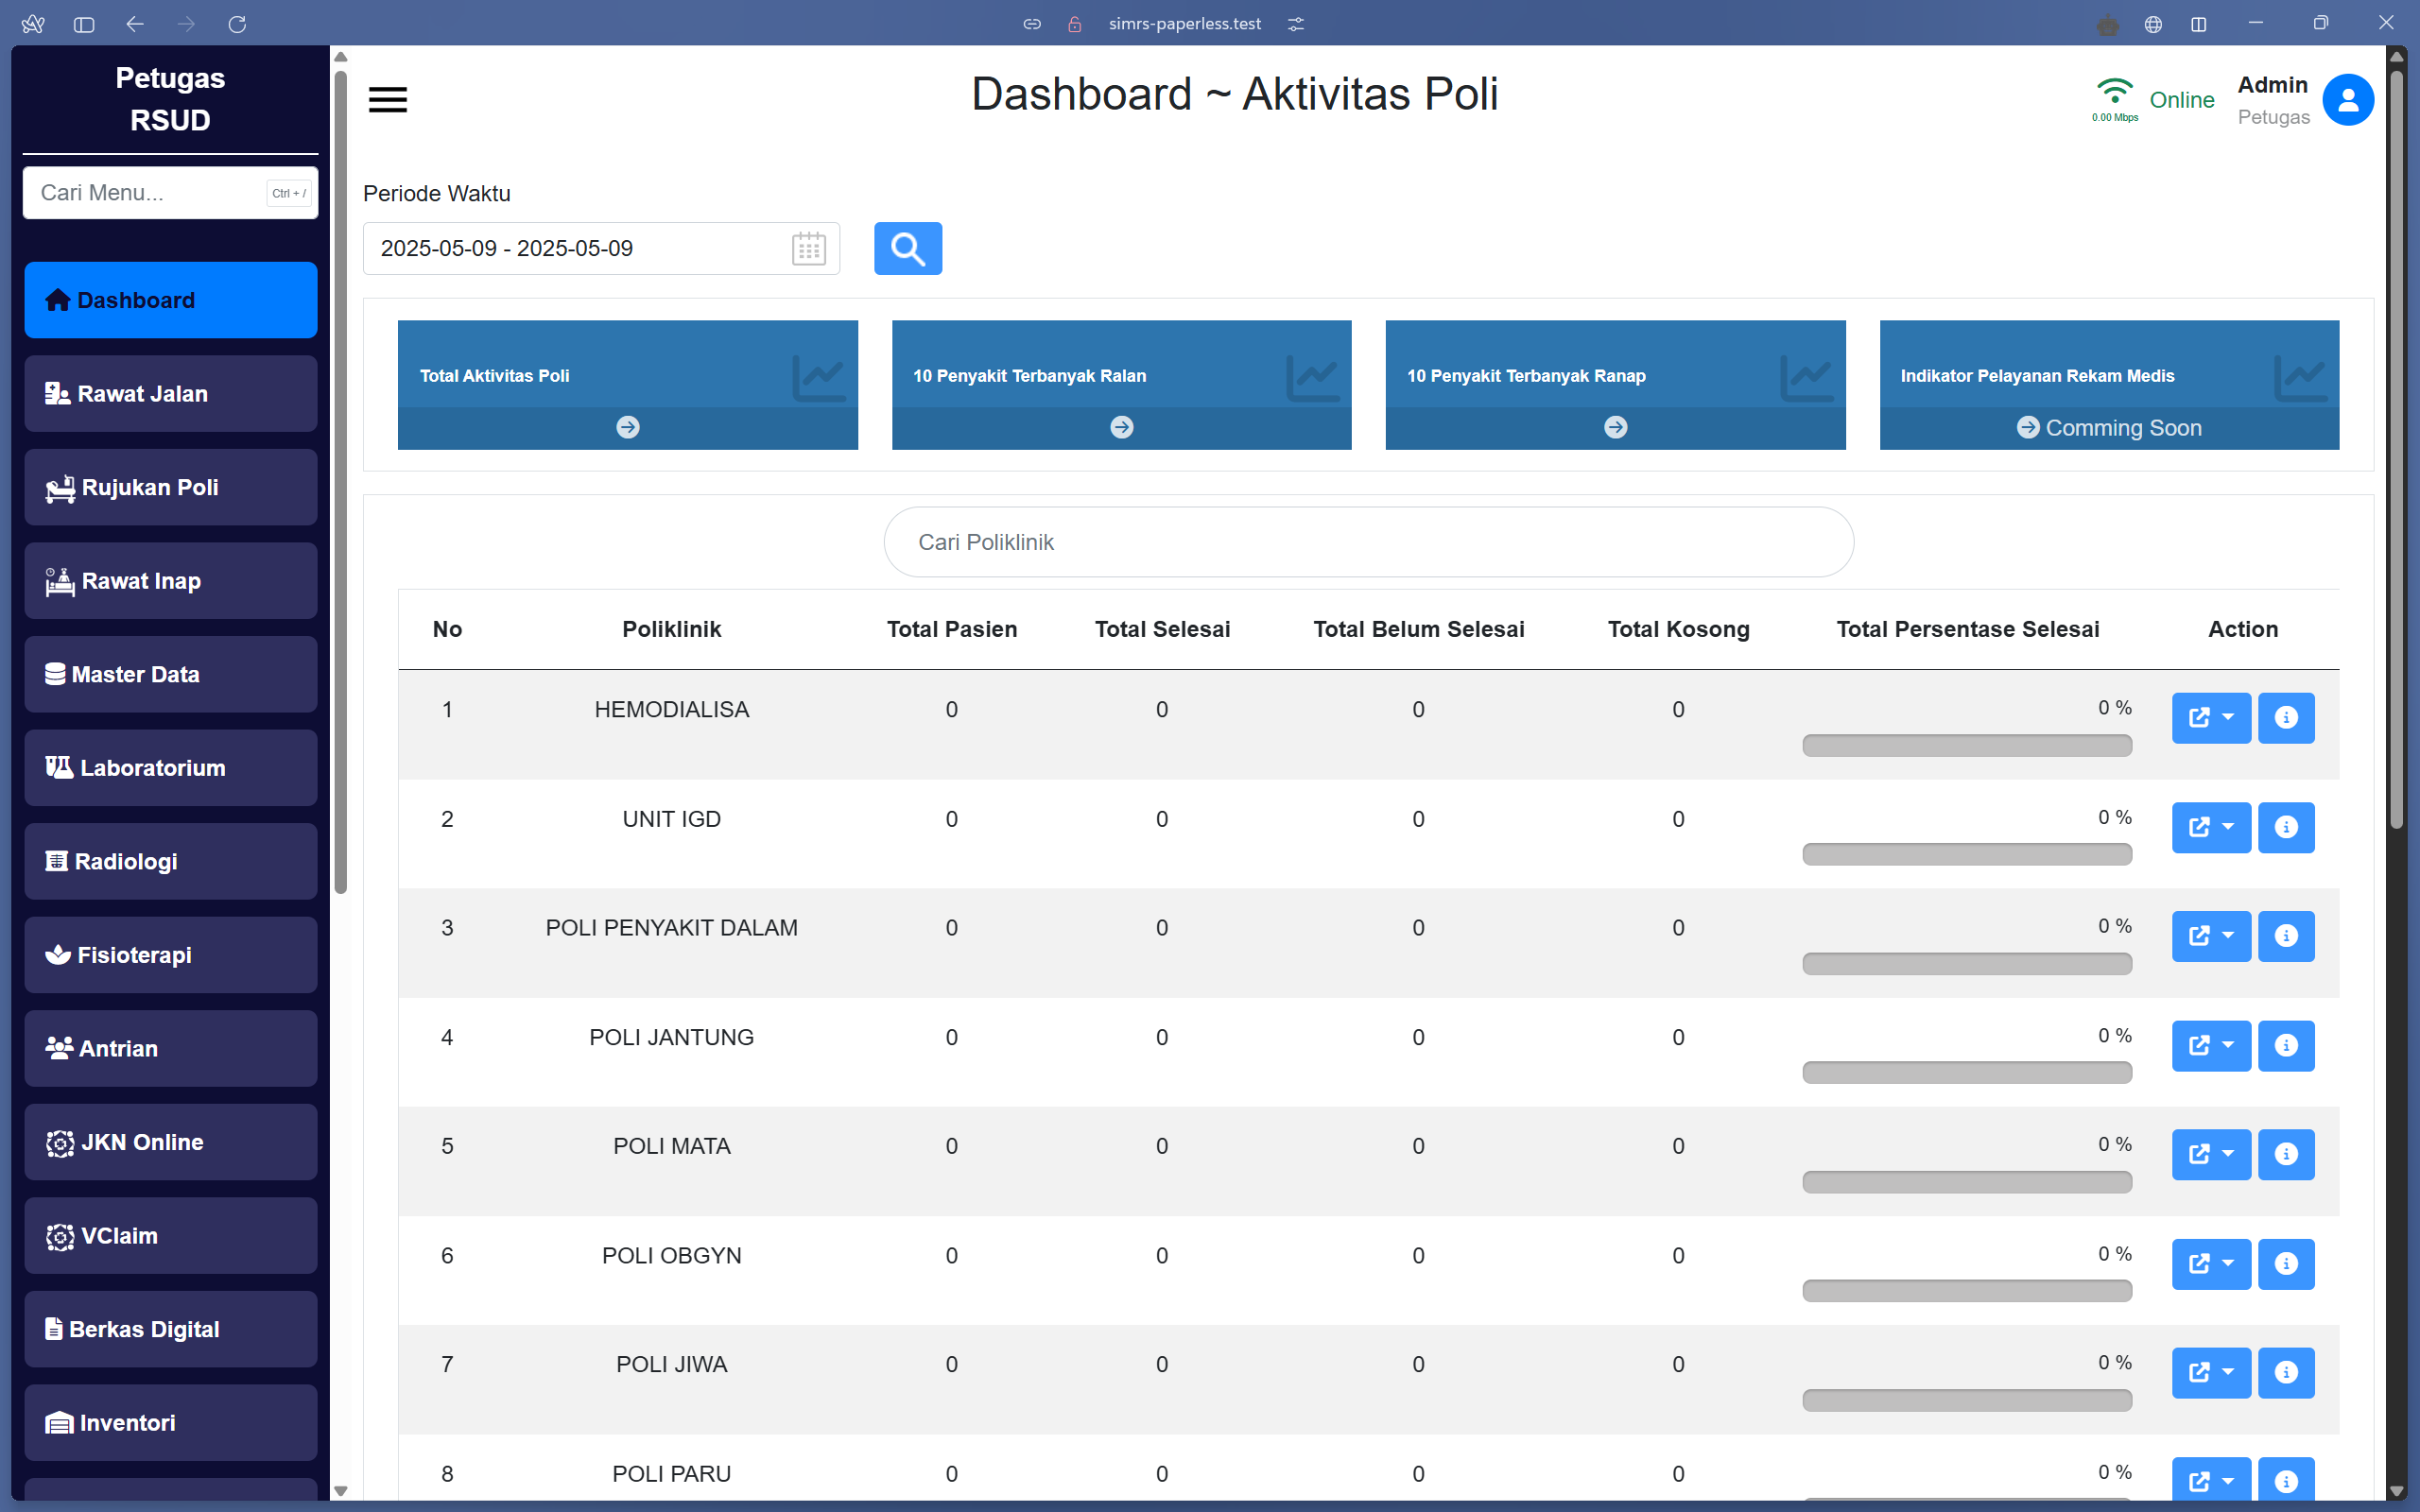Click the blue search magnifier button
The height and width of the screenshot is (1512, 2420).
coord(907,248)
